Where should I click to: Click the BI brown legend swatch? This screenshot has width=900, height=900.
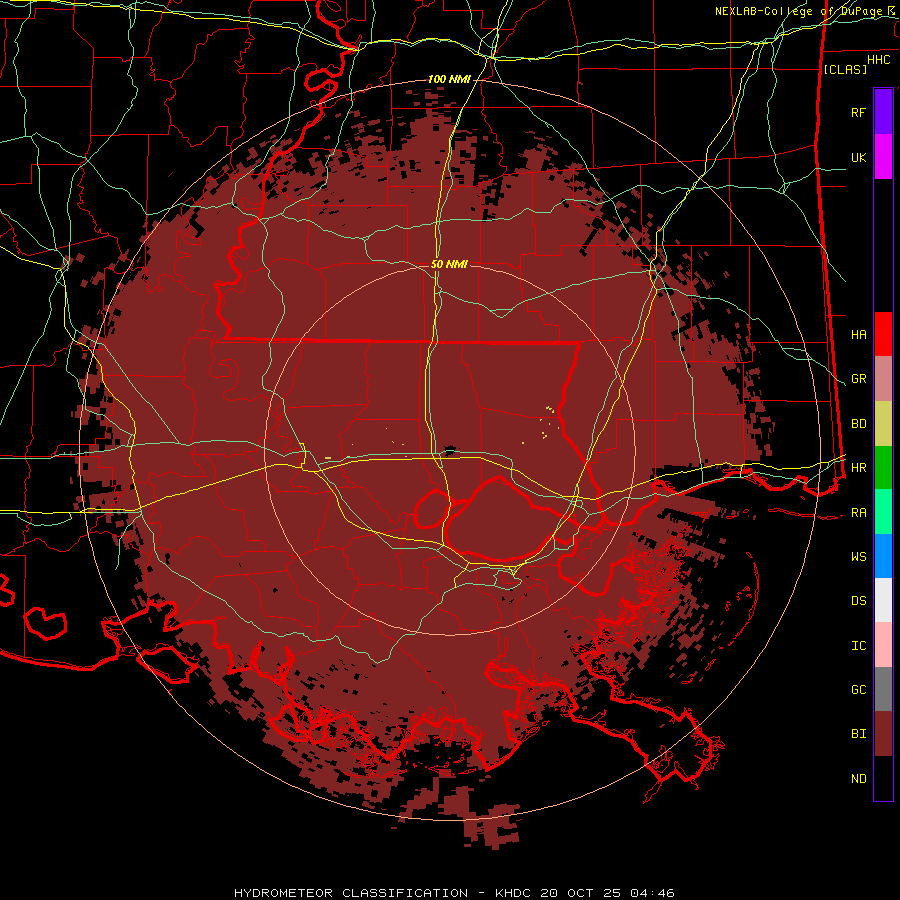point(883,734)
